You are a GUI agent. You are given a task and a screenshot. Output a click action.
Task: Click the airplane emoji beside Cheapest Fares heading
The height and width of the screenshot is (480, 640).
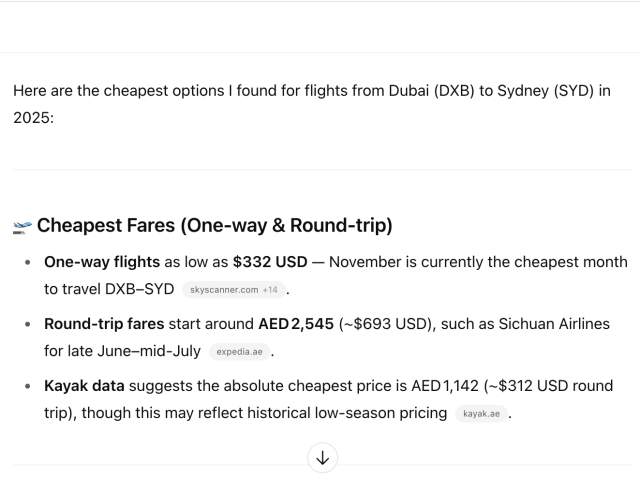pos(22,227)
